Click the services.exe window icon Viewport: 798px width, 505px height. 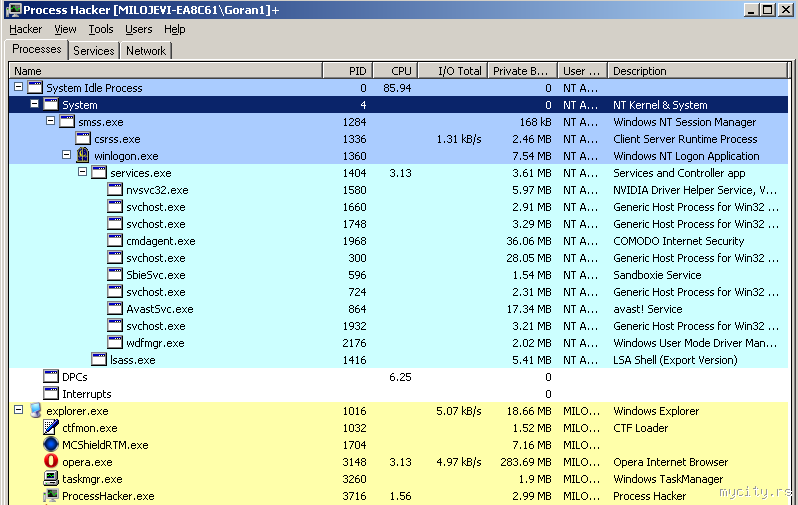tap(99, 173)
